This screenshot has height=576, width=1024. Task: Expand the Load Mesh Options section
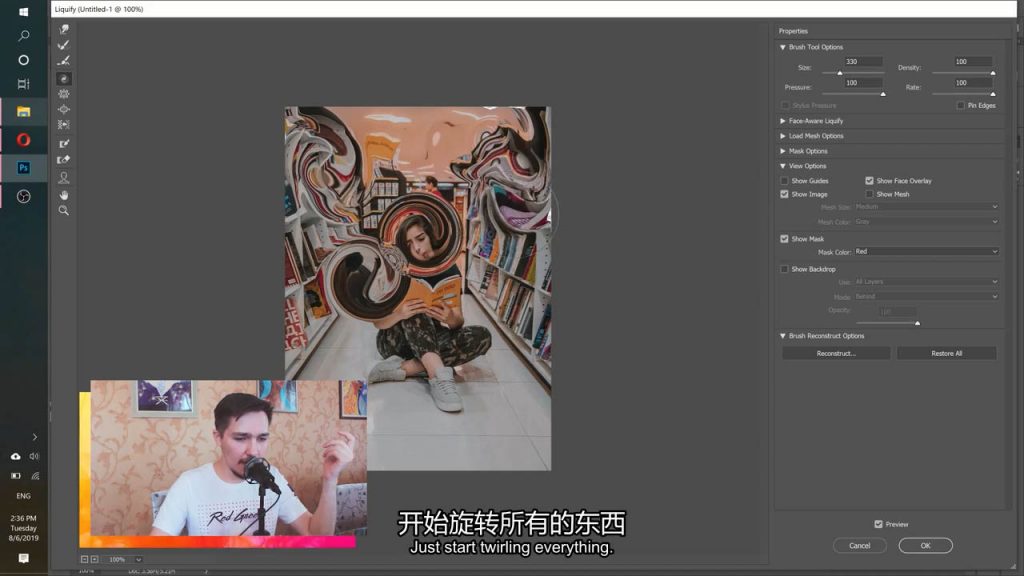[x=782, y=136]
